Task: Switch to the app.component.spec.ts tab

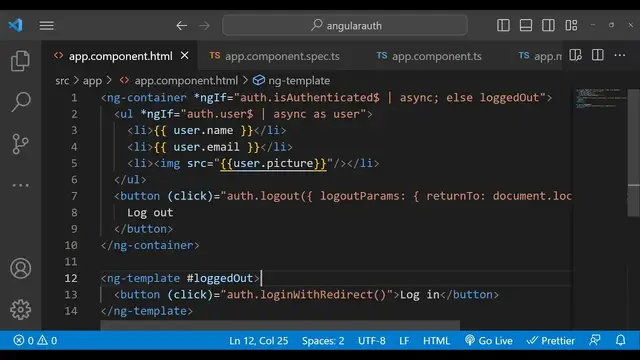Action: 274,56
